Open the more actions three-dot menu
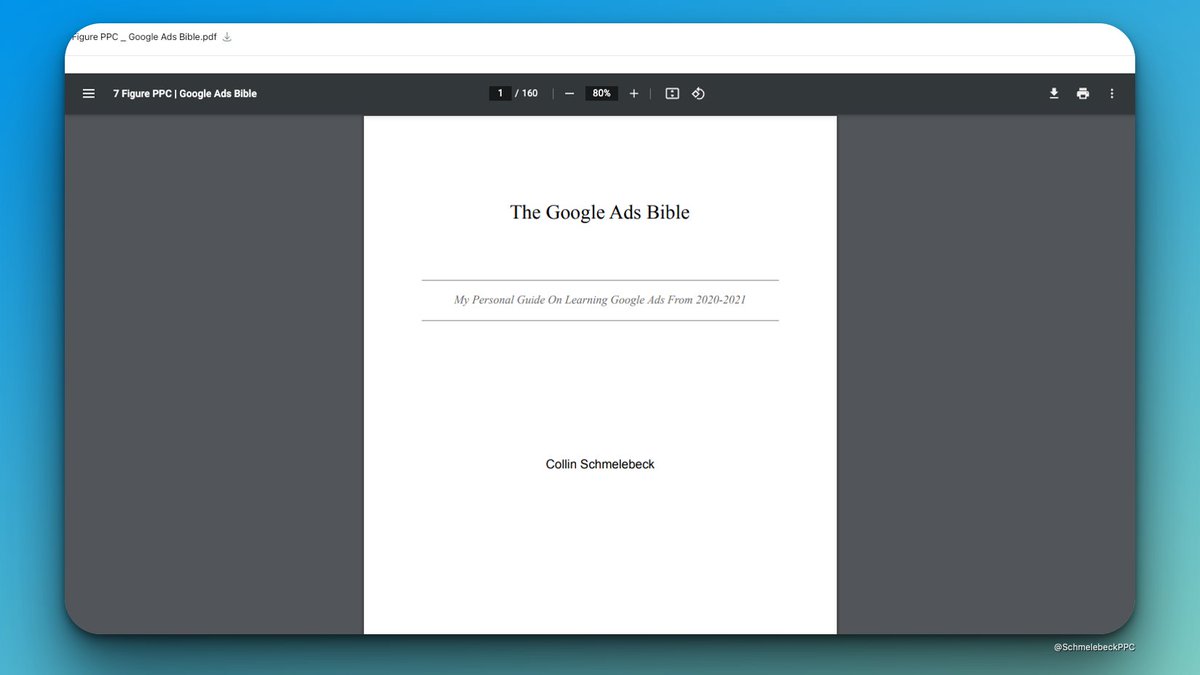Image resolution: width=1200 pixels, height=675 pixels. click(1112, 93)
